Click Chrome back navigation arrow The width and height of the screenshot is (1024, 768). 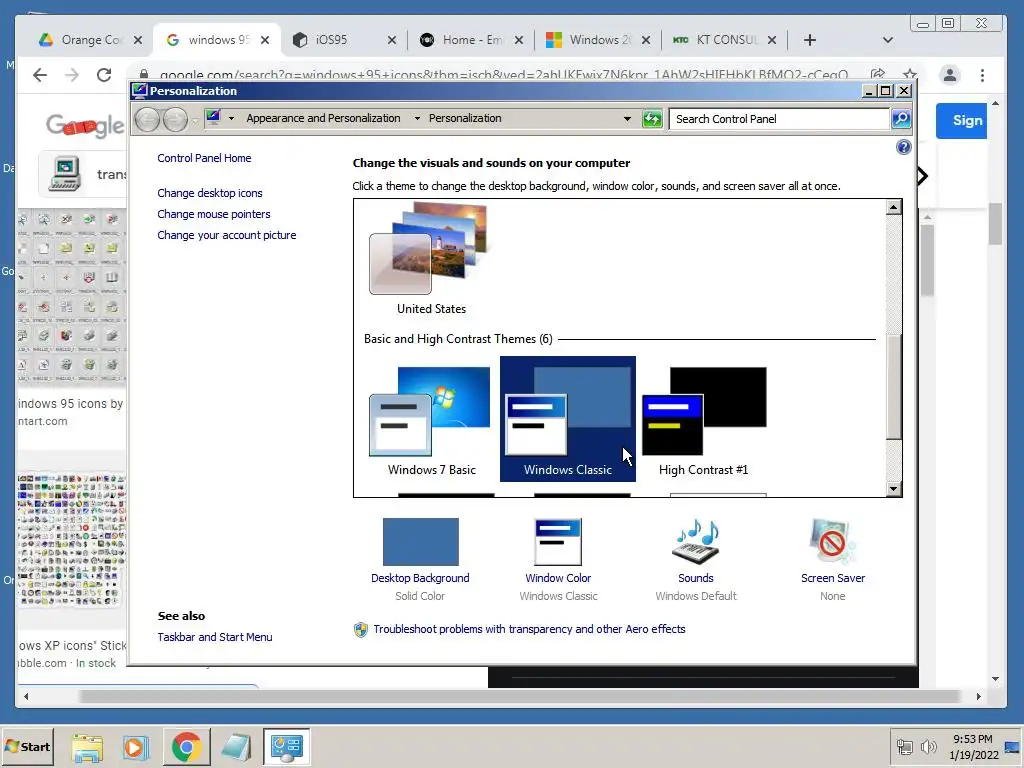pos(40,75)
